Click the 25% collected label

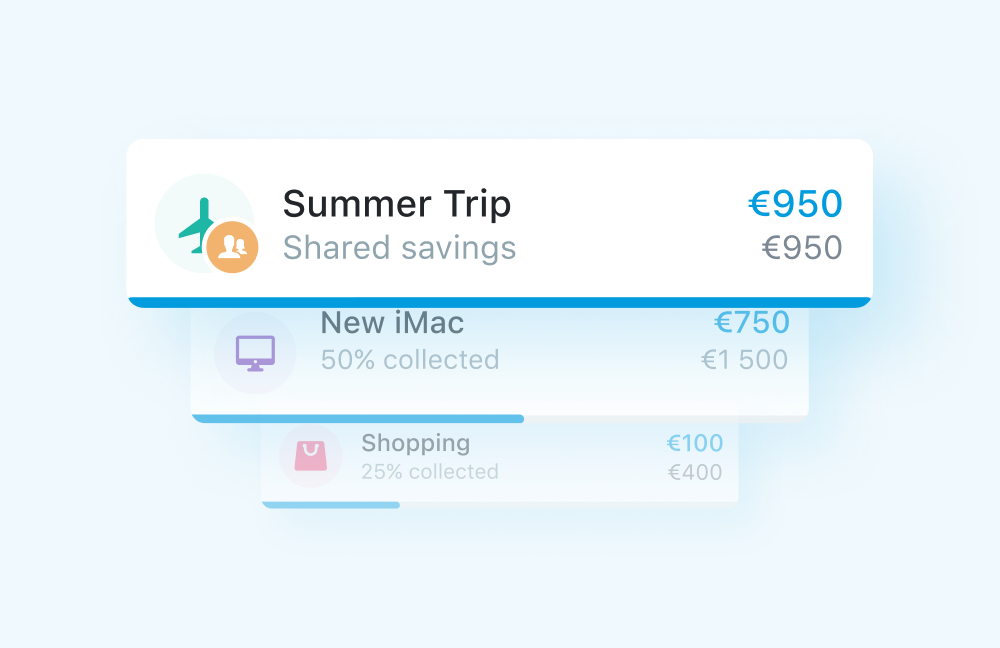click(x=429, y=472)
